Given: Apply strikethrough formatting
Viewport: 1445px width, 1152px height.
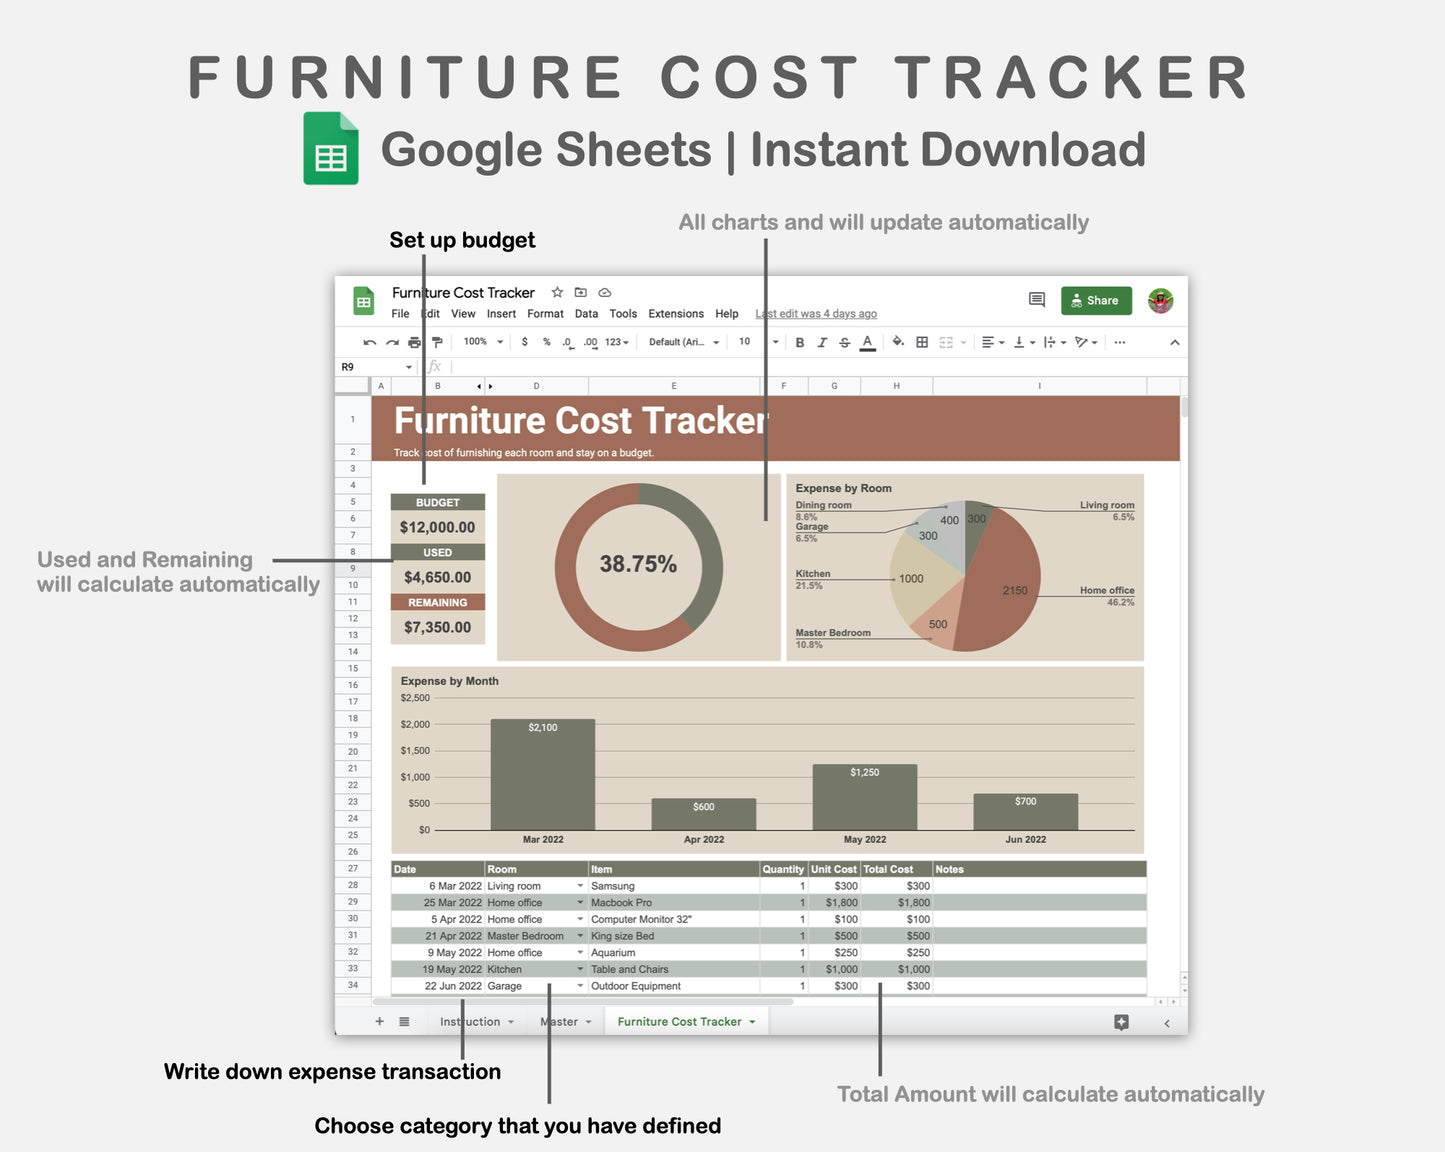Looking at the screenshot, I should click(x=845, y=342).
